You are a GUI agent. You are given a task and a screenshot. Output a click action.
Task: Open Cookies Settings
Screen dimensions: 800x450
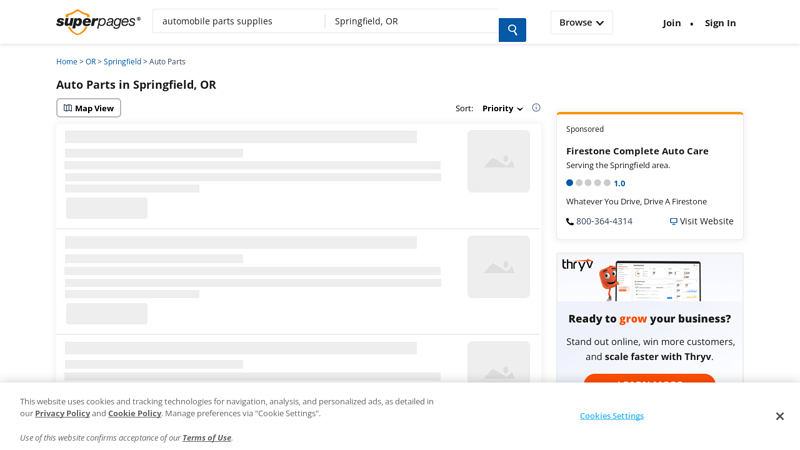[x=612, y=416]
